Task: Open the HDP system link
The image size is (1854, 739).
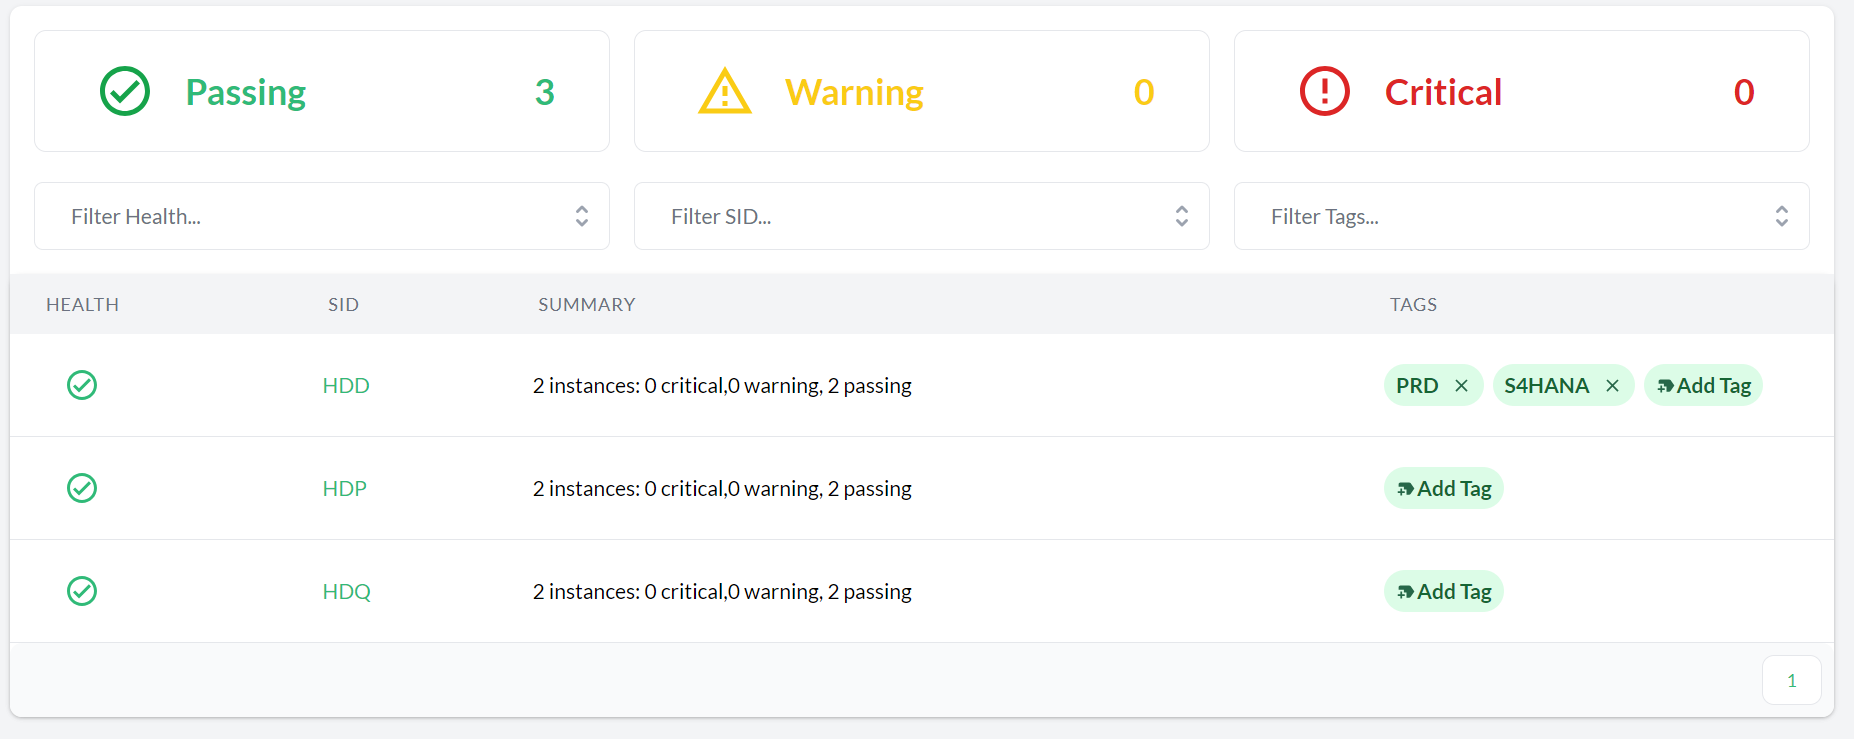Action: pos(344,489)
